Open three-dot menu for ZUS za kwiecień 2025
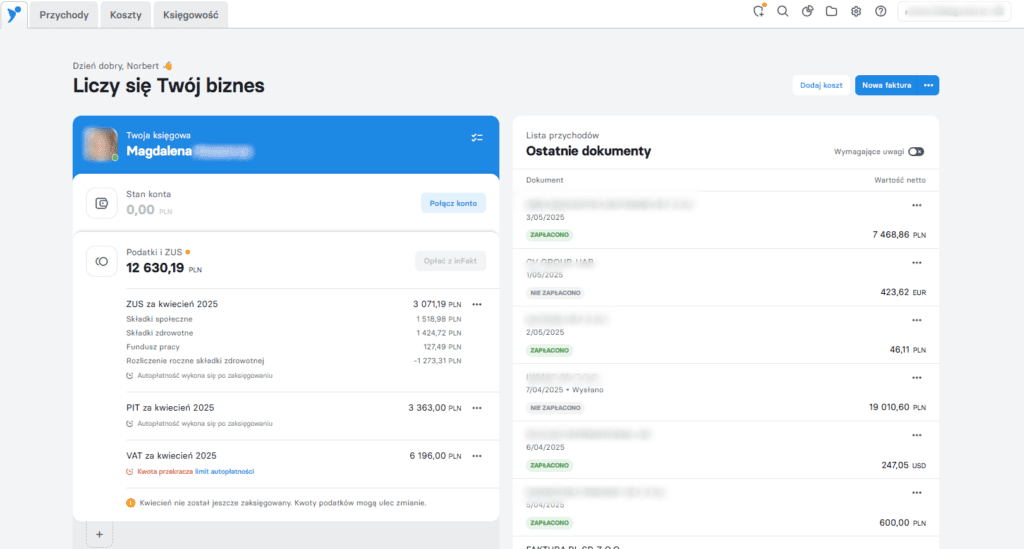Screen dimensions: 1024x549 pos(477,304)
